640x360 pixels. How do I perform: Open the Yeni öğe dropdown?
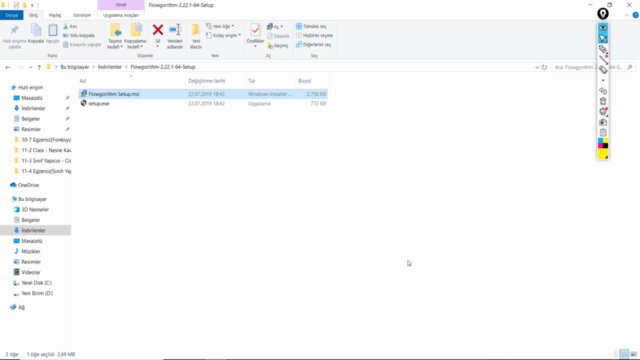[220, 26]
